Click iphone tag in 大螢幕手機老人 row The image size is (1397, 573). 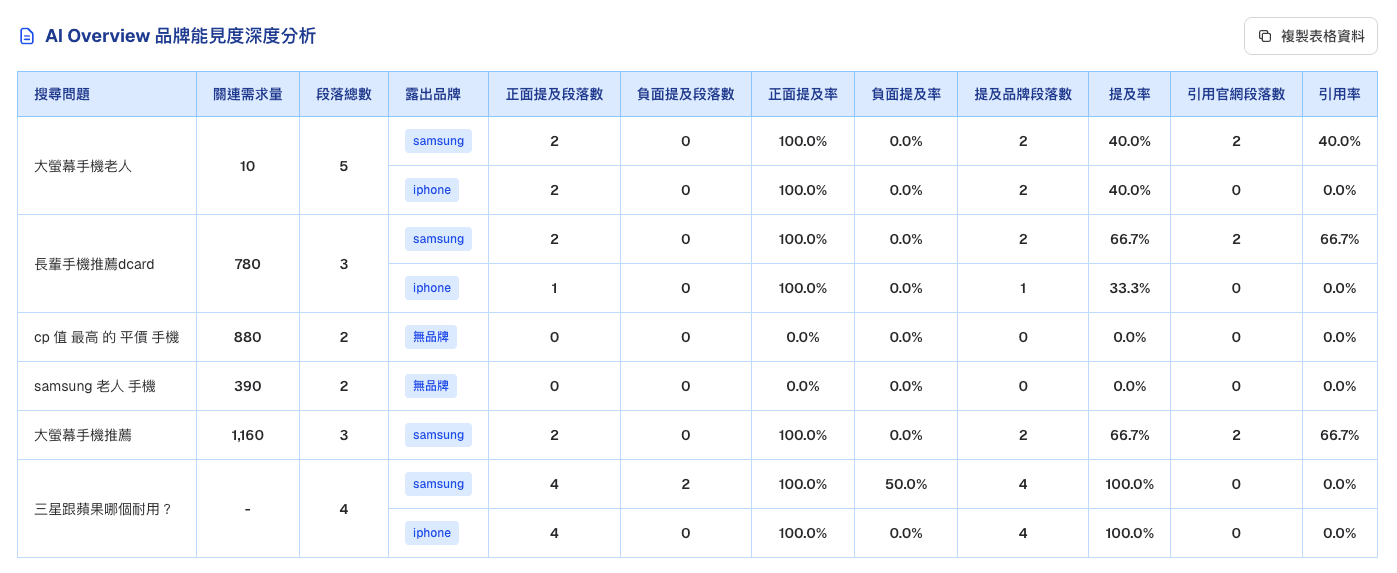click(x=432, y=190)
